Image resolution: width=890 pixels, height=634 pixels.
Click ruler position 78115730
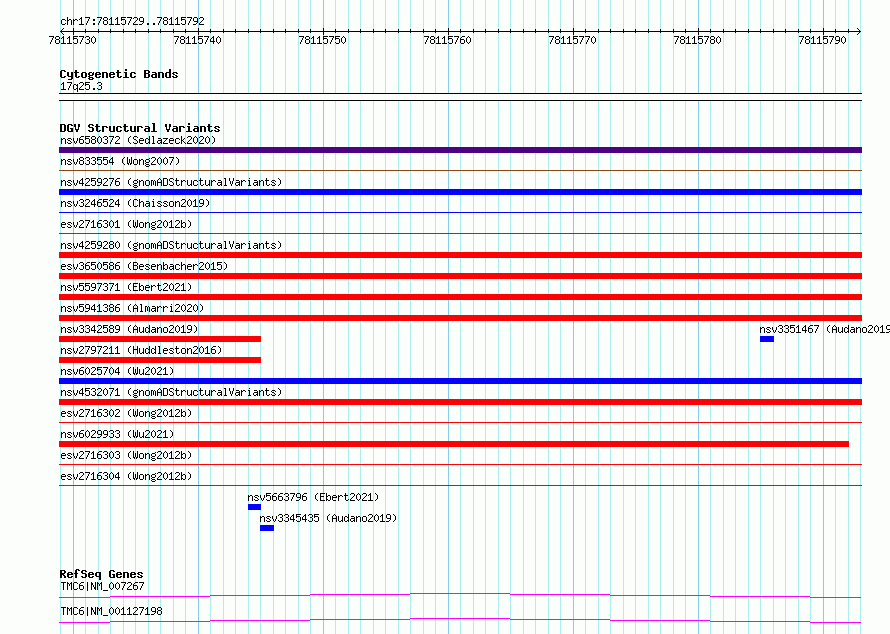[73, 40]
